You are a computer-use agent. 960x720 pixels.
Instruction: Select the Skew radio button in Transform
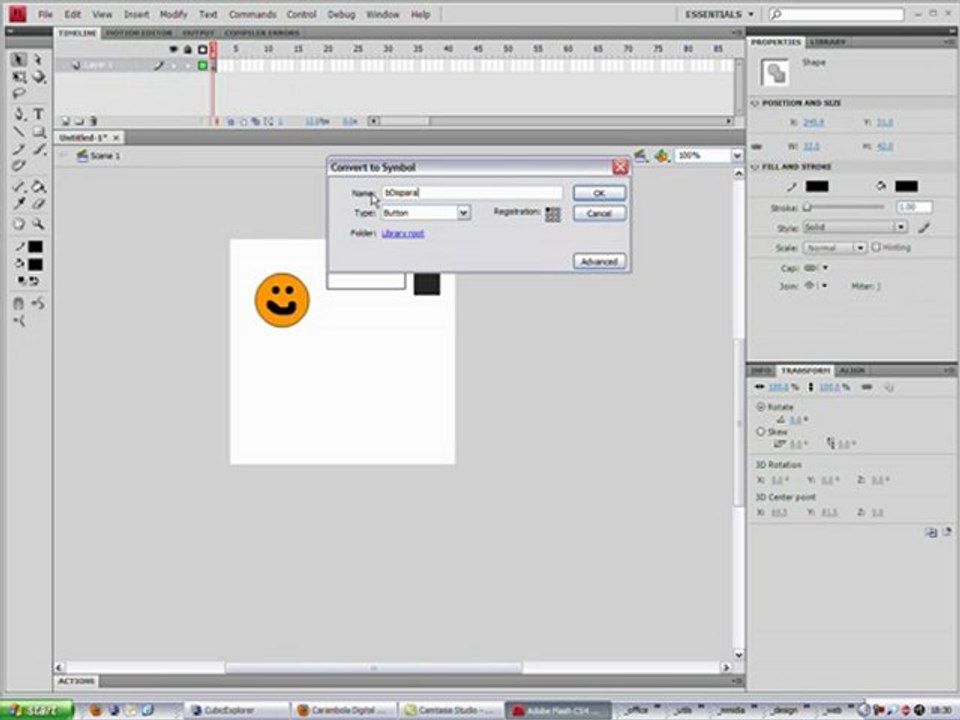[760, 432]
